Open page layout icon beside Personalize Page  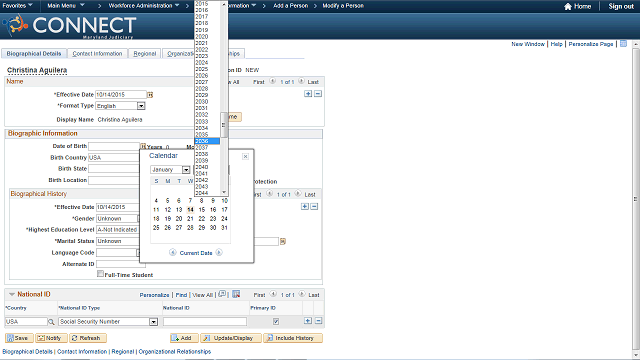click(x=623, y=44)
